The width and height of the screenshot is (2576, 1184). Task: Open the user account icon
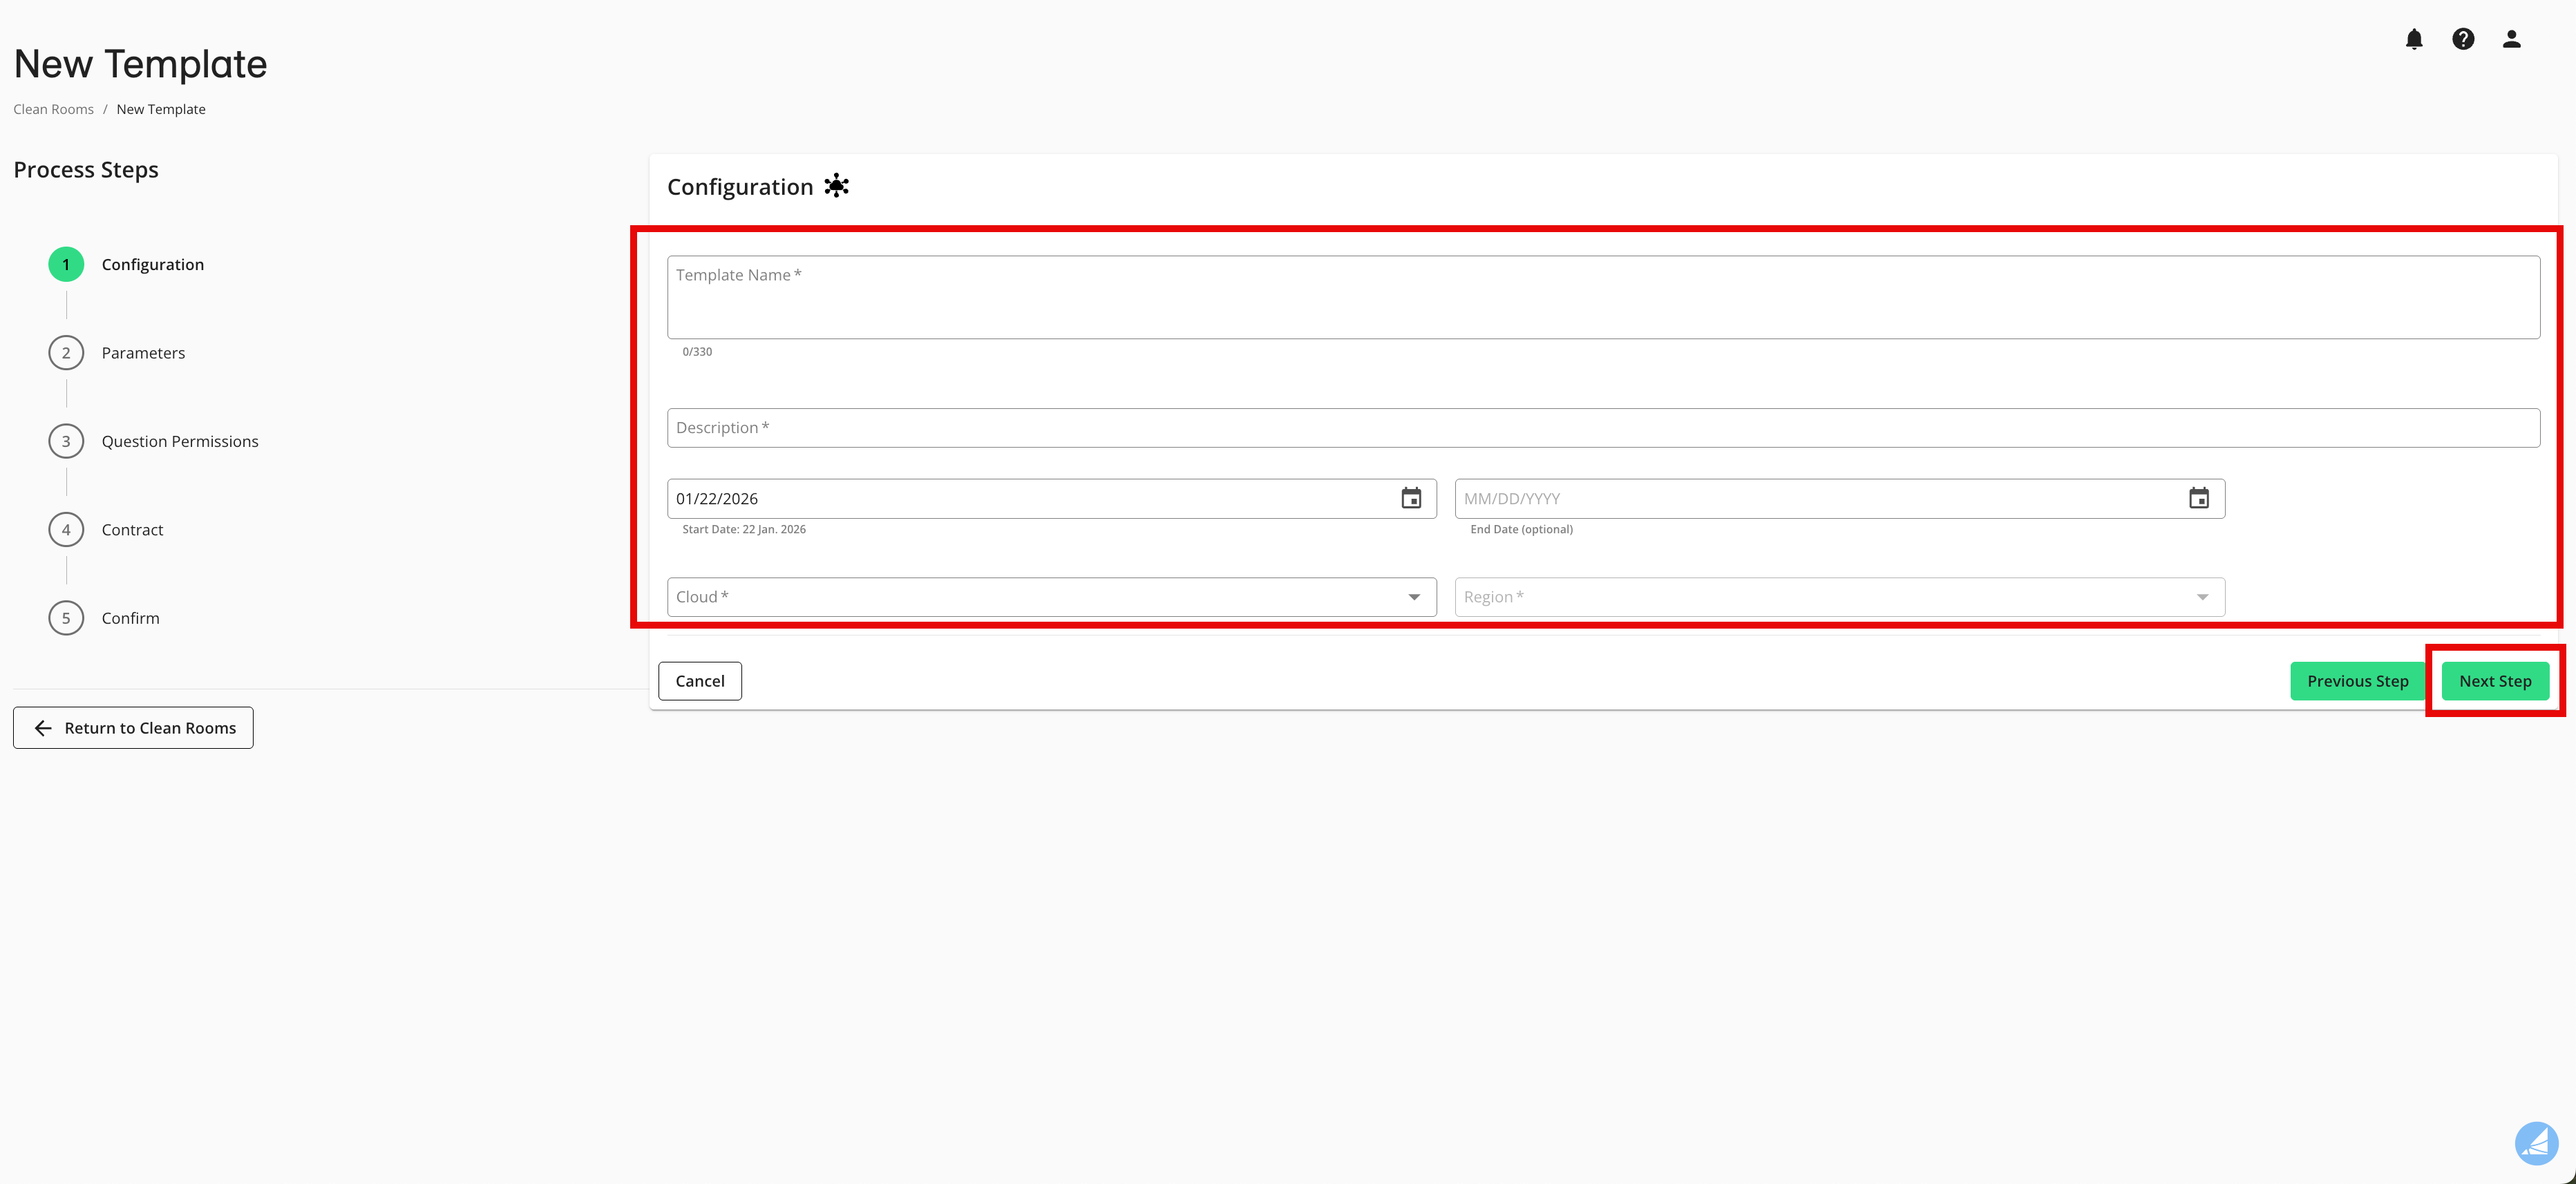click(2512, 39)
